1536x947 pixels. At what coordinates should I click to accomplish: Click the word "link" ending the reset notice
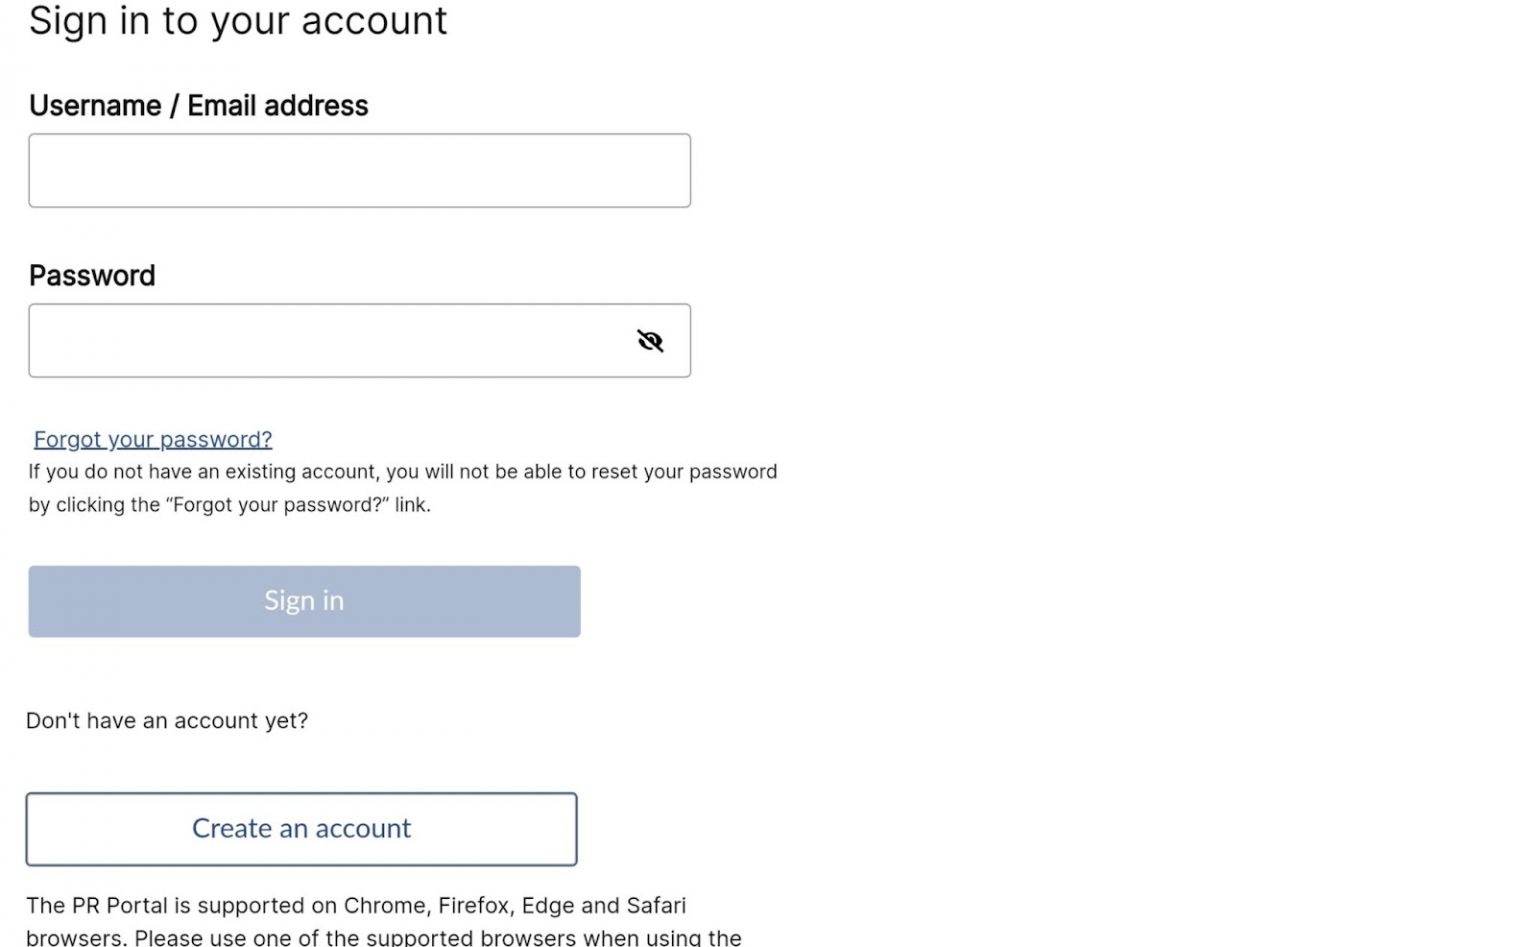410,505
